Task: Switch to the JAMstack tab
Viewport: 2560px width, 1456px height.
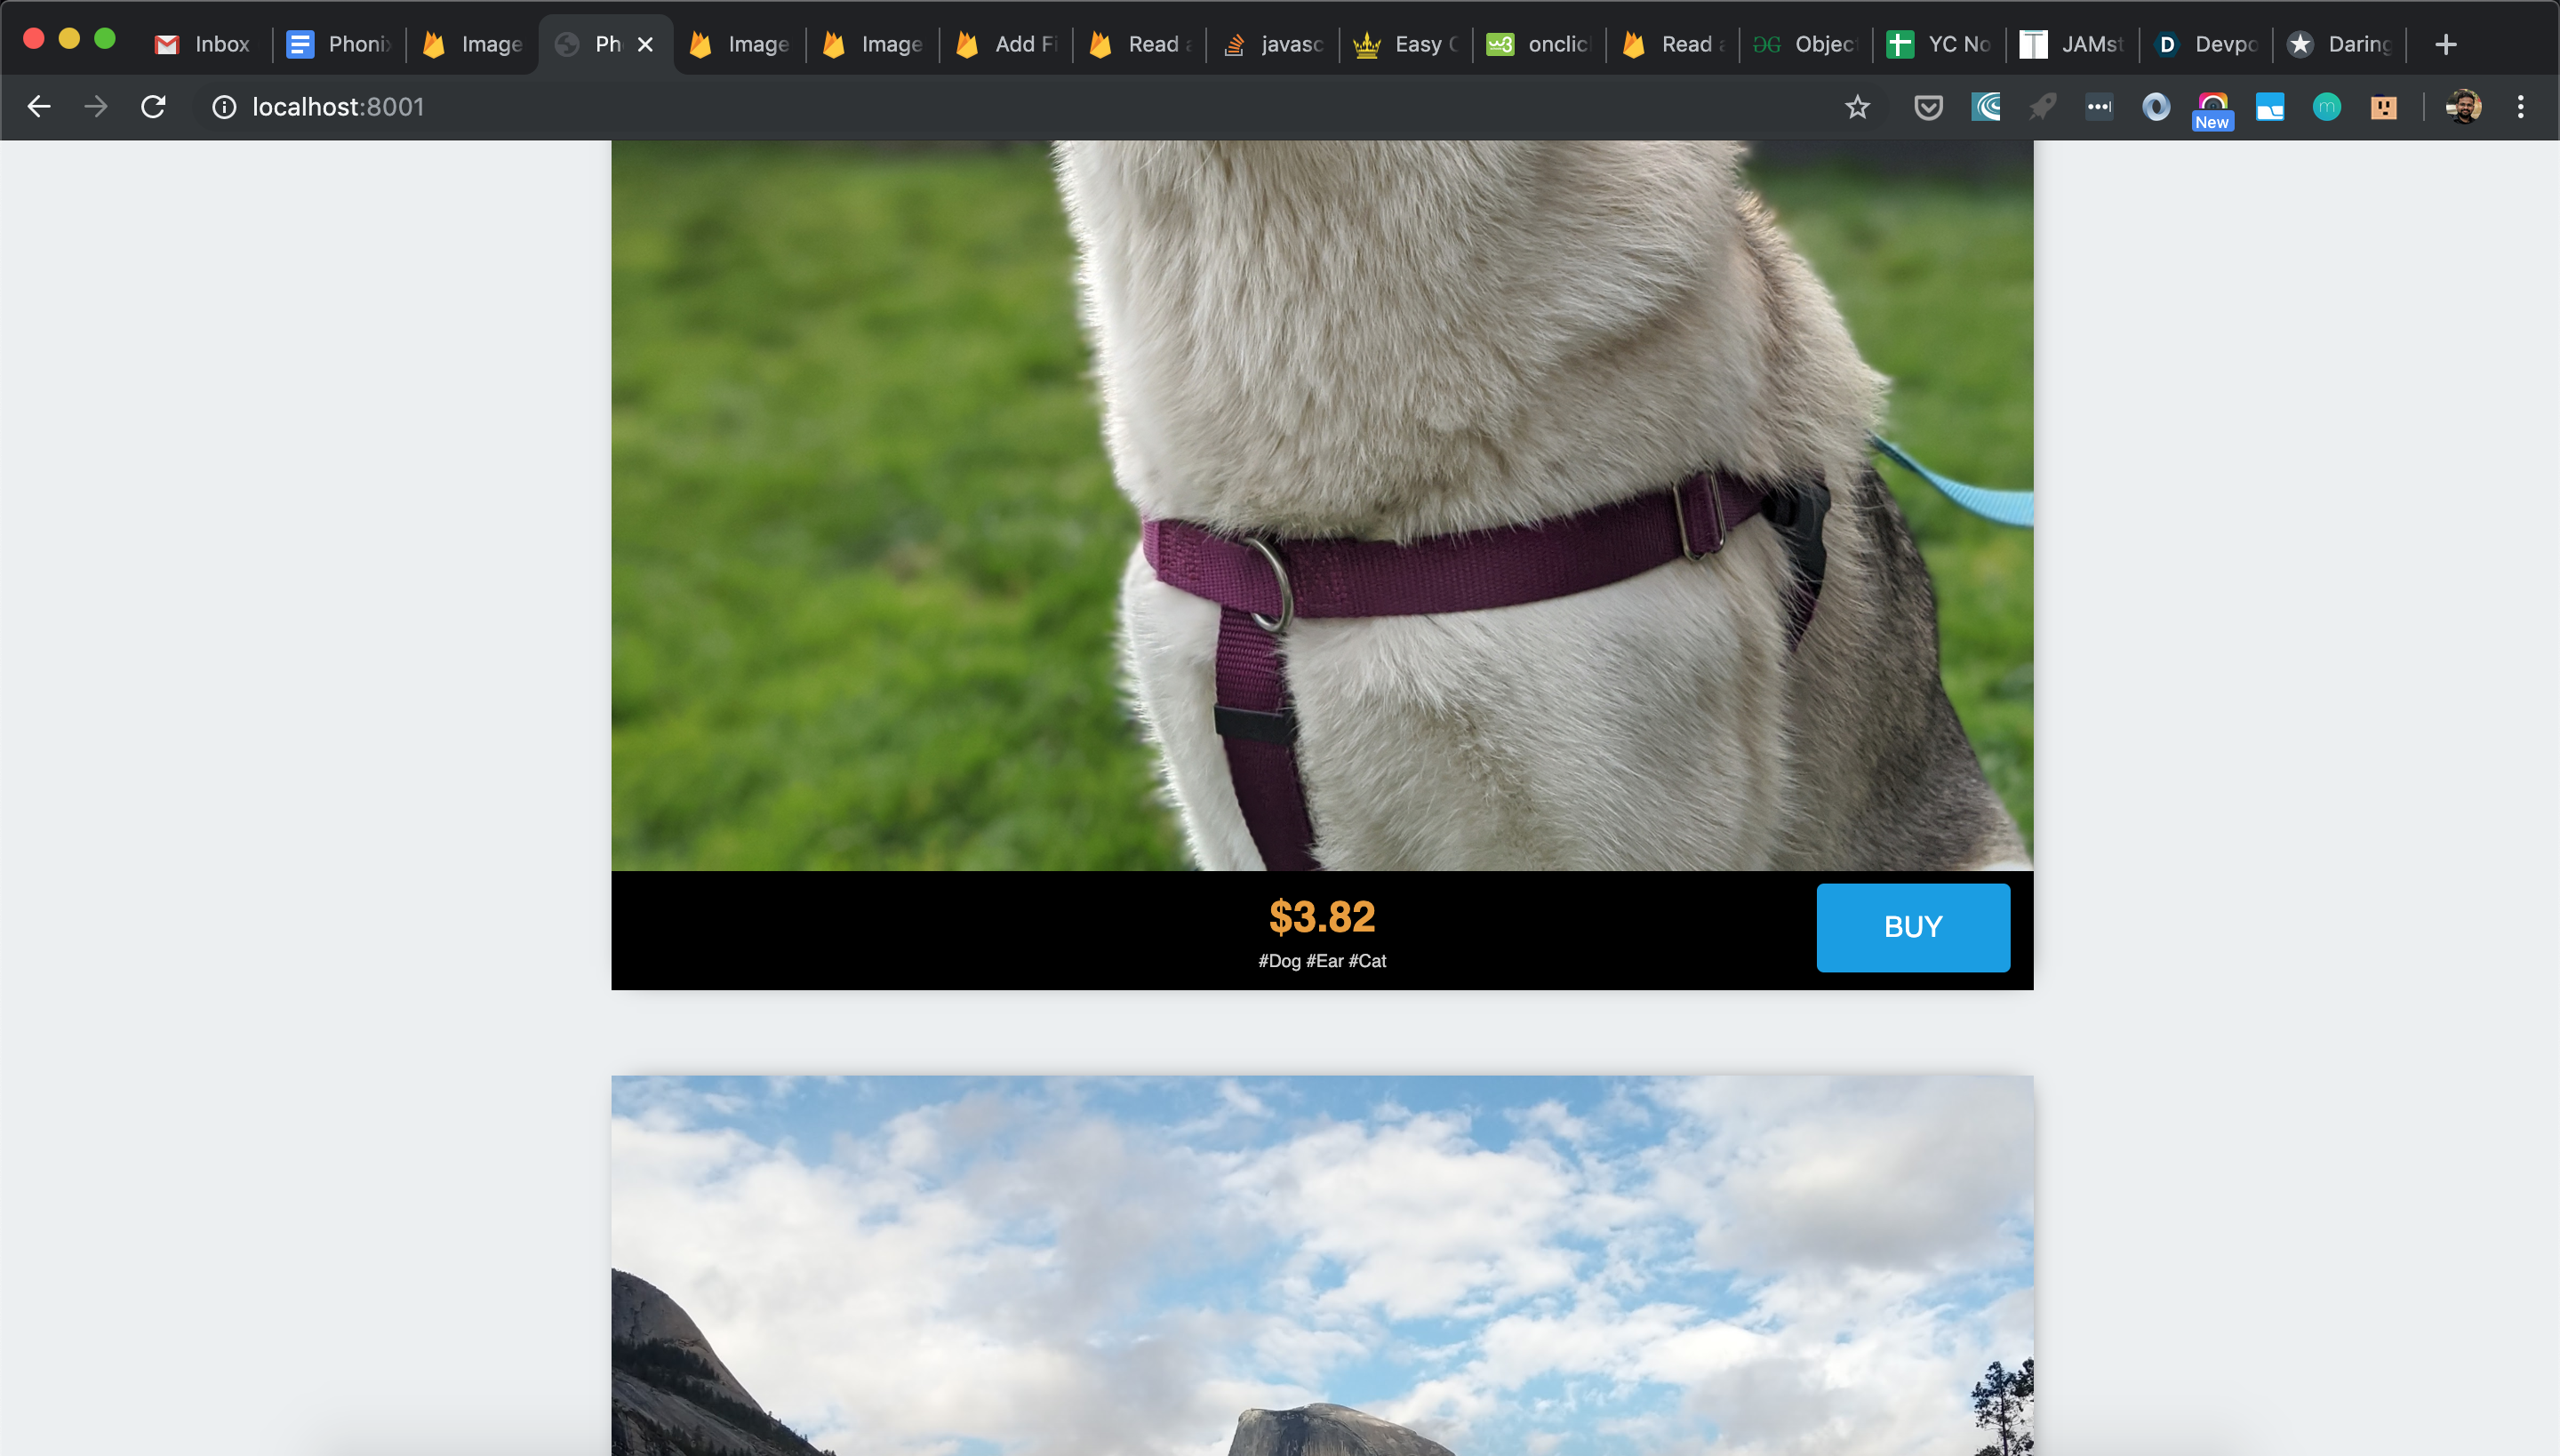Action: pyautogui.click(x=2072, y=44)
